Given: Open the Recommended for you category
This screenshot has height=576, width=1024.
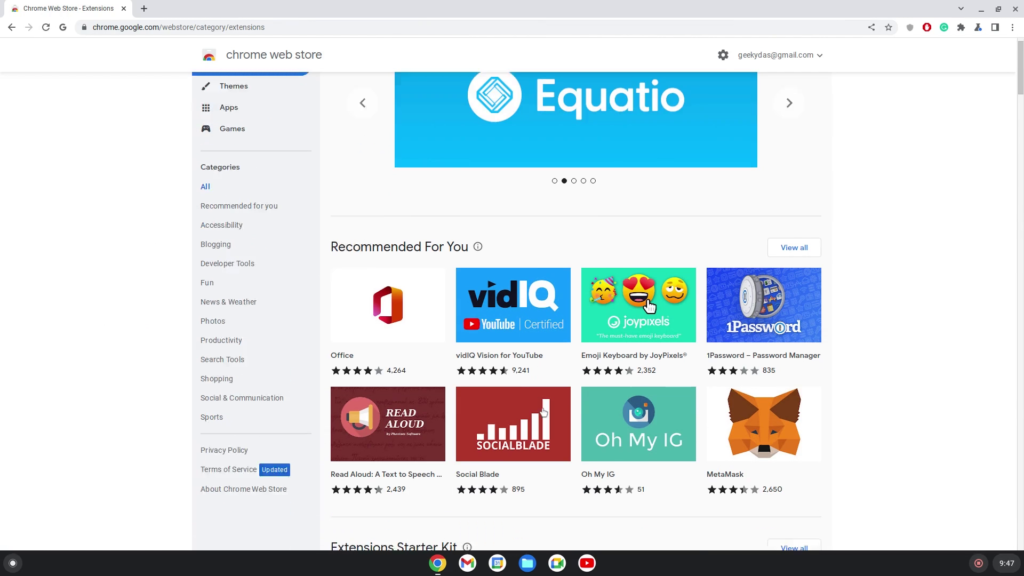Looking at the screenshot, I should click(x=239, y=206).
